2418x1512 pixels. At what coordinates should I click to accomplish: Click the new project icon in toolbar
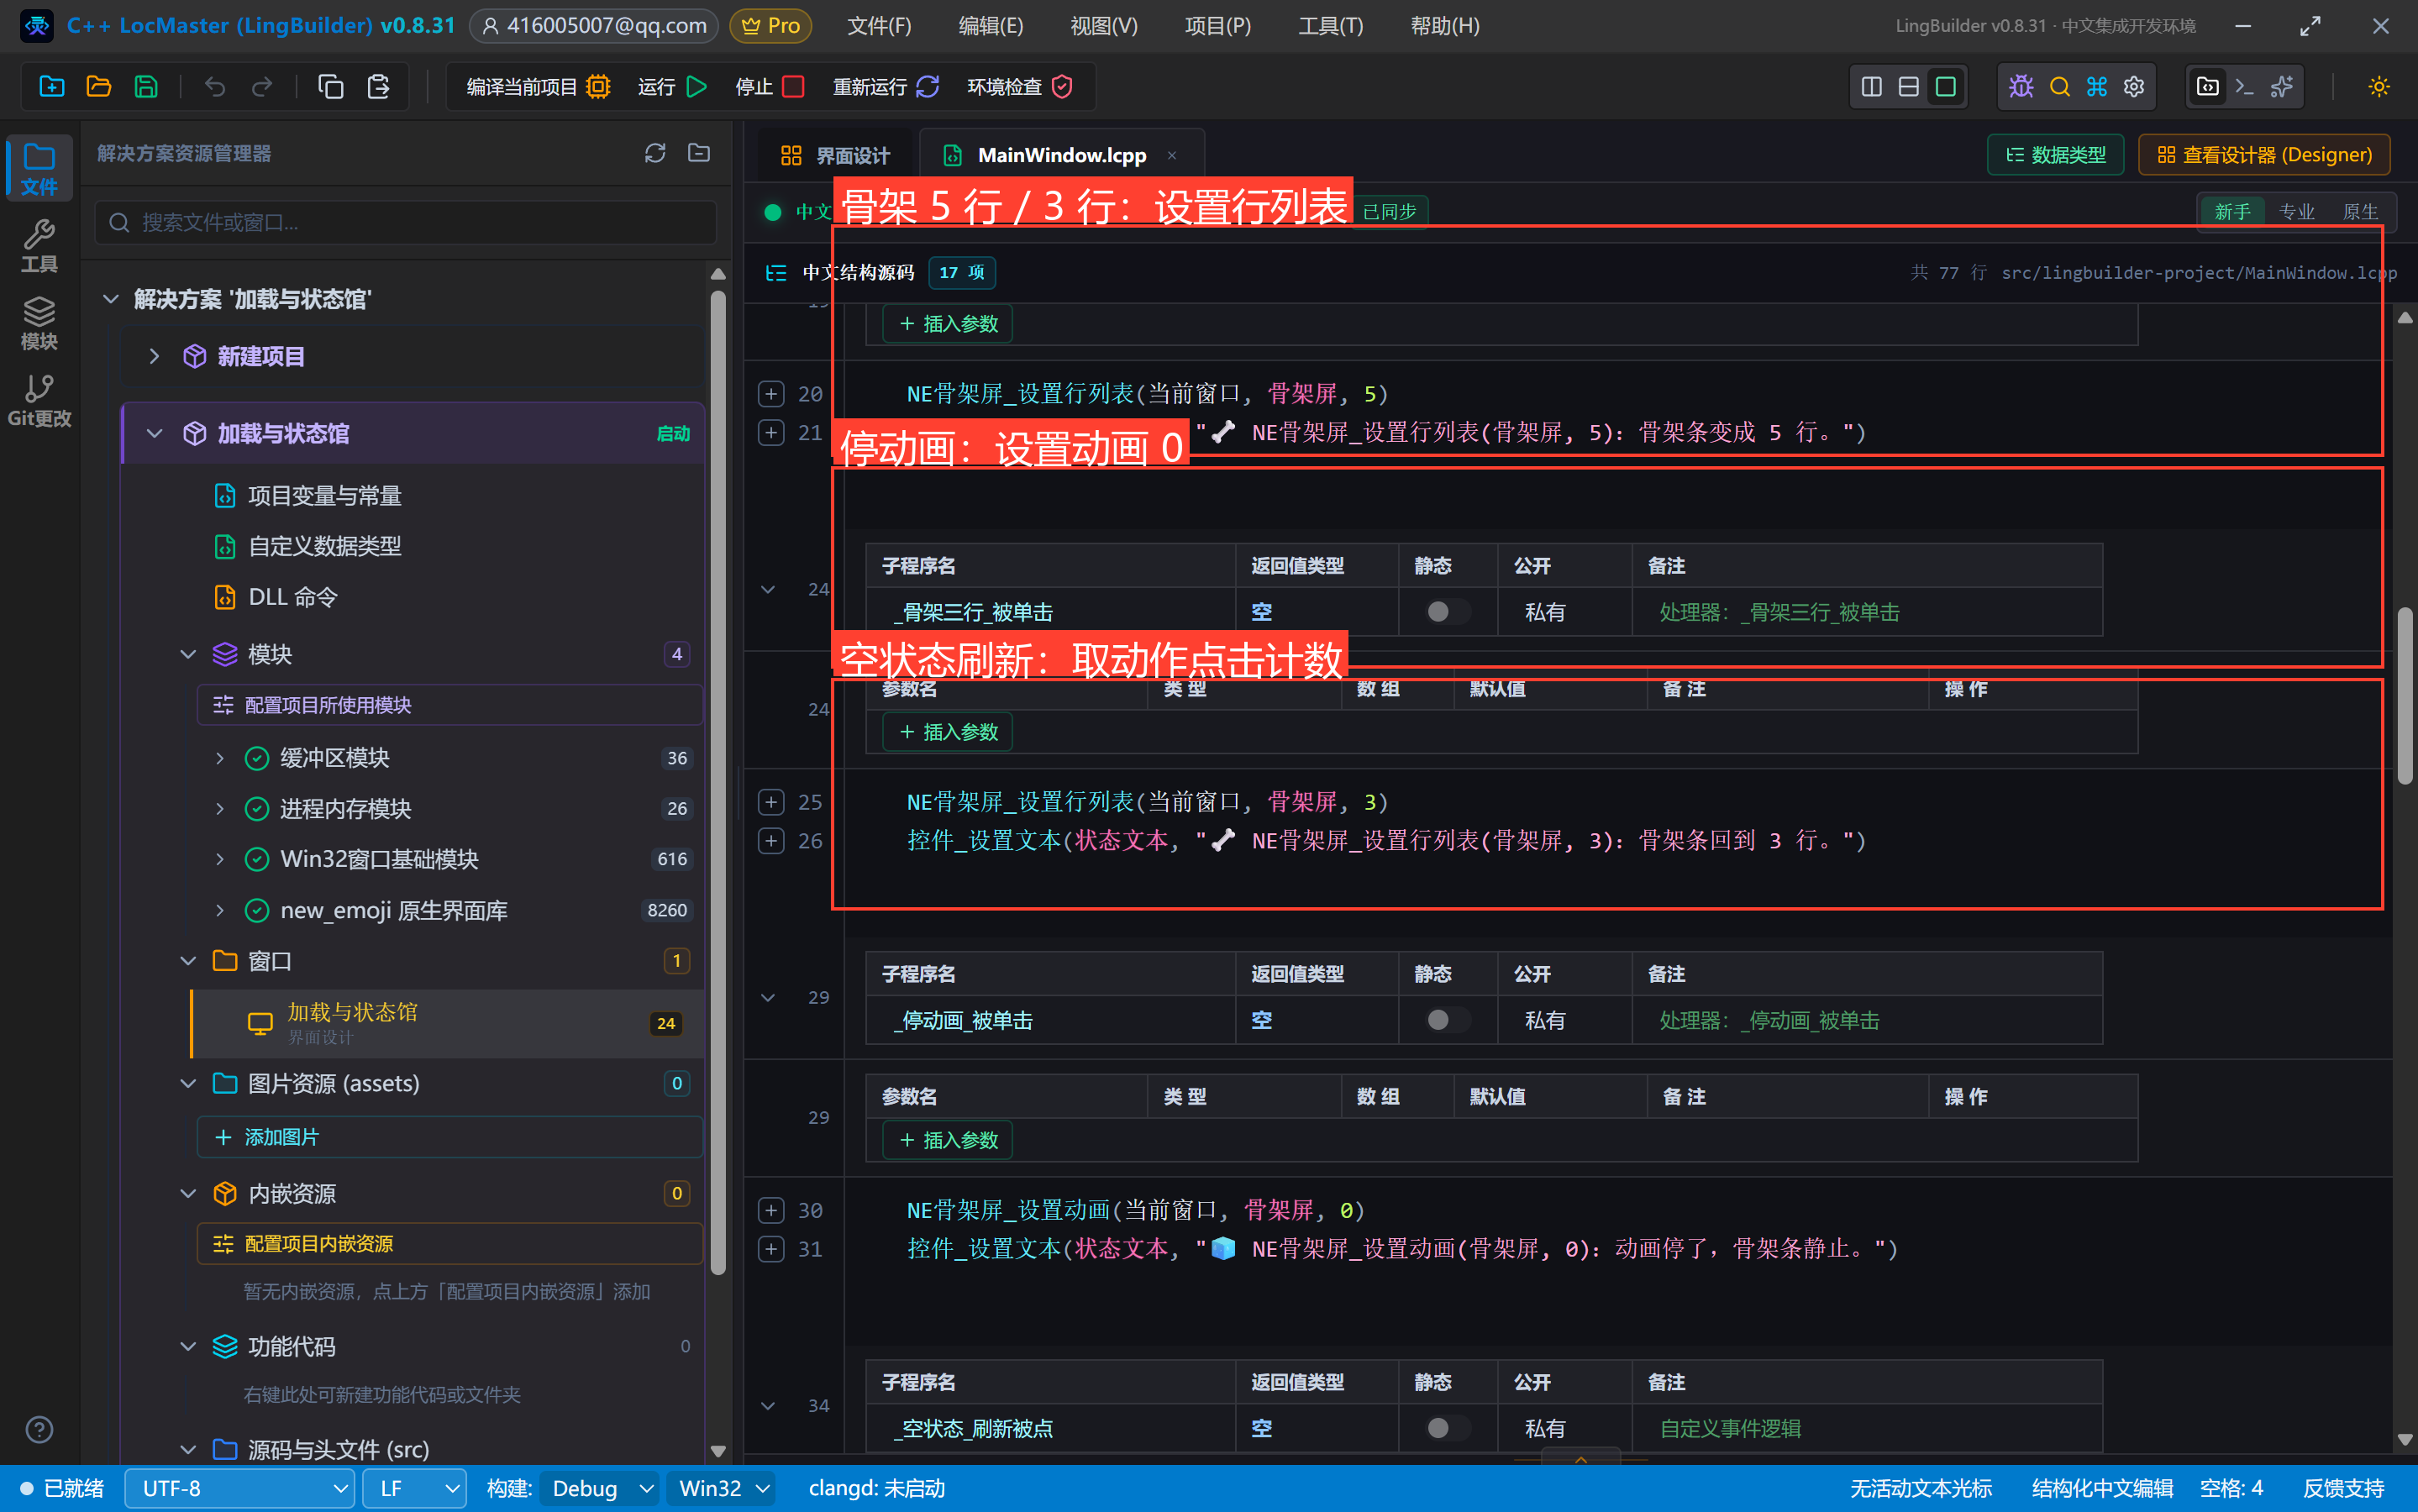point(51,87)
